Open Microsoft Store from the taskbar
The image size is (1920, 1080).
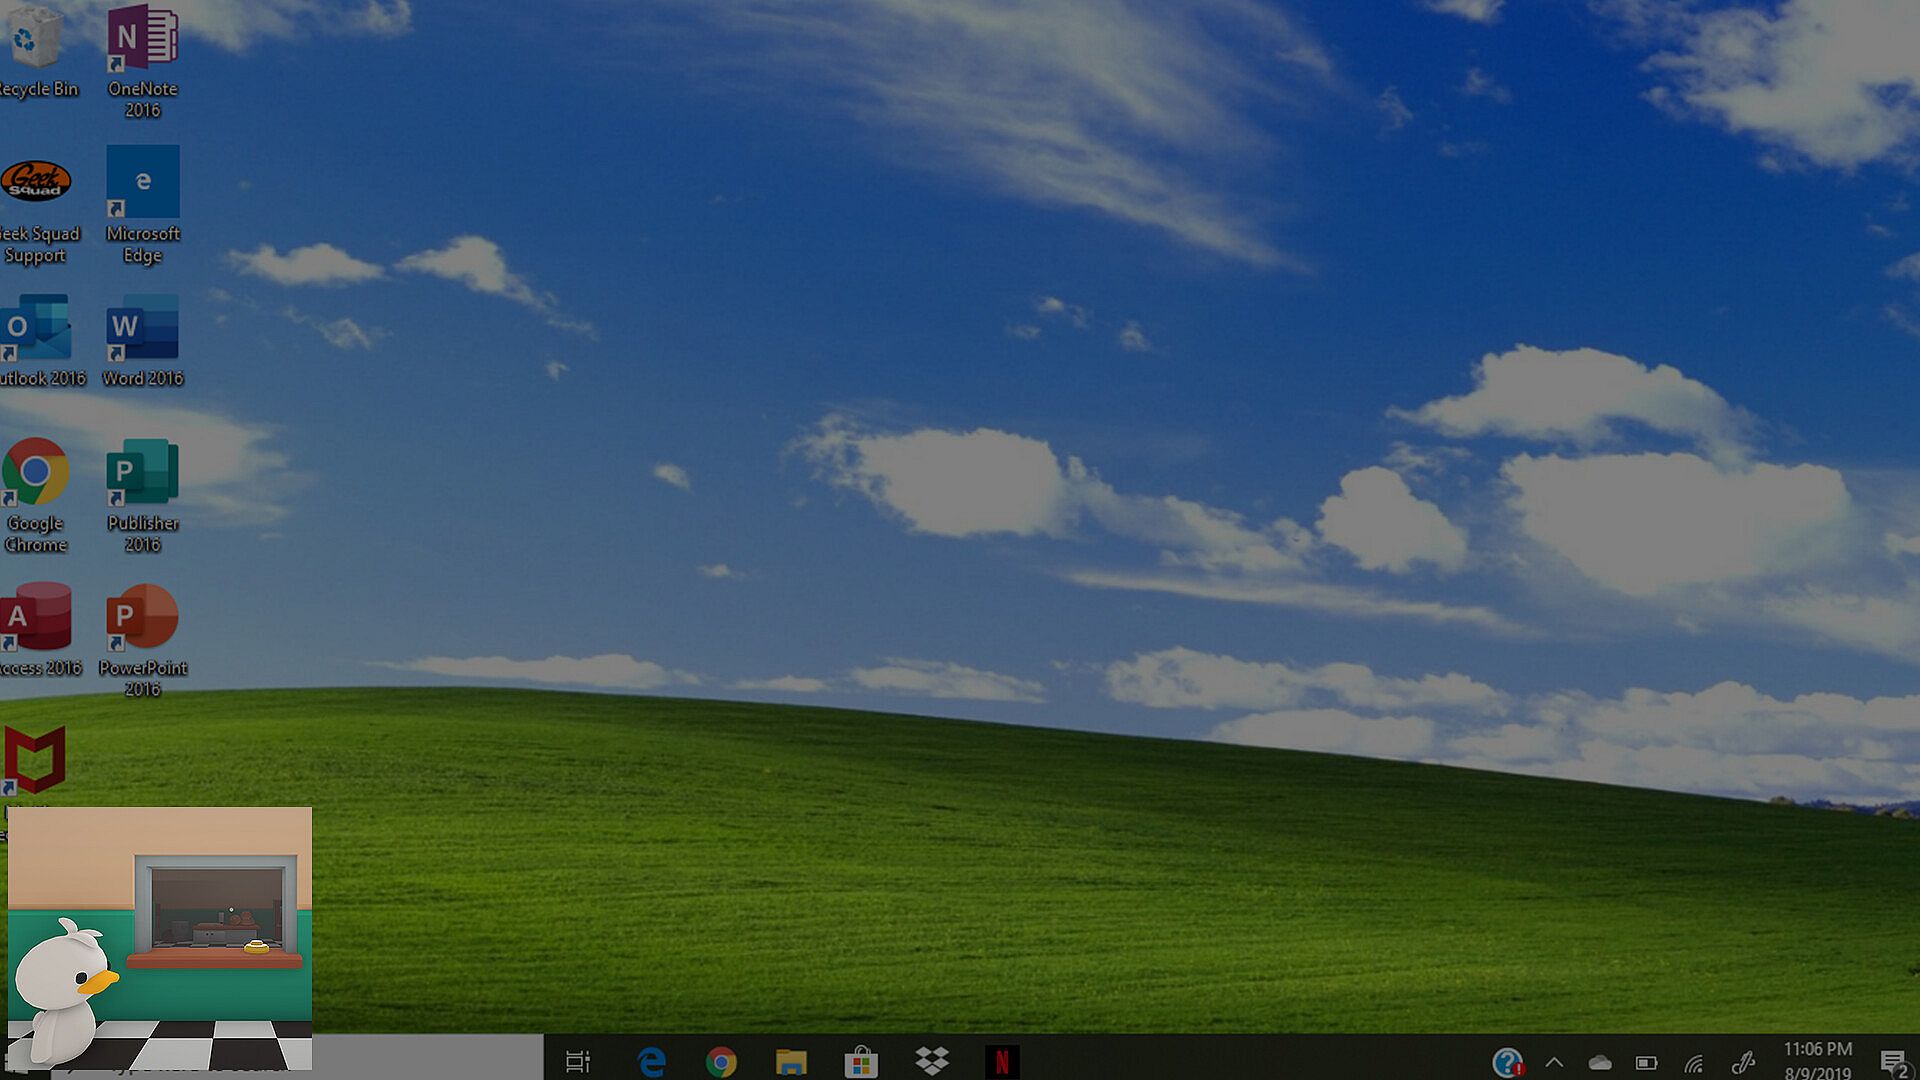(x=861, y=1061)
